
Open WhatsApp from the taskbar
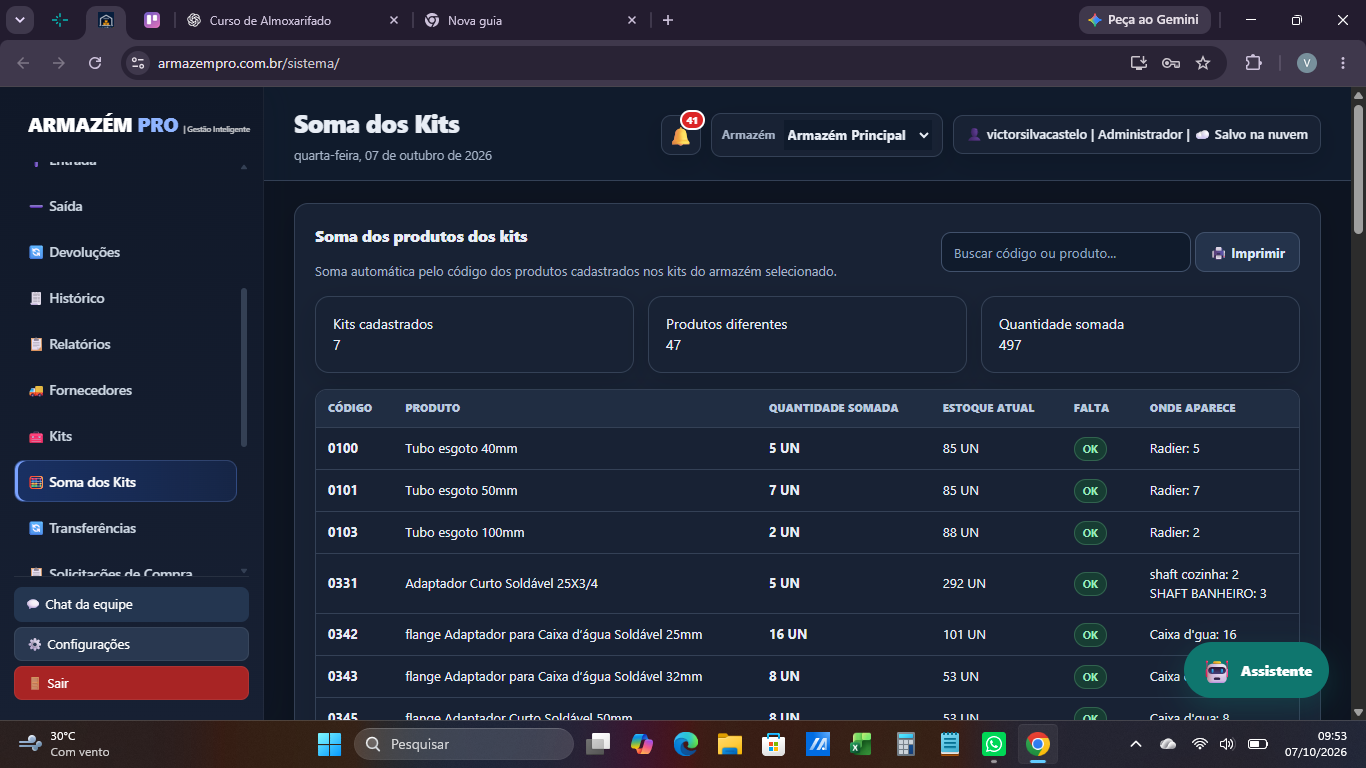coord(993,744)
